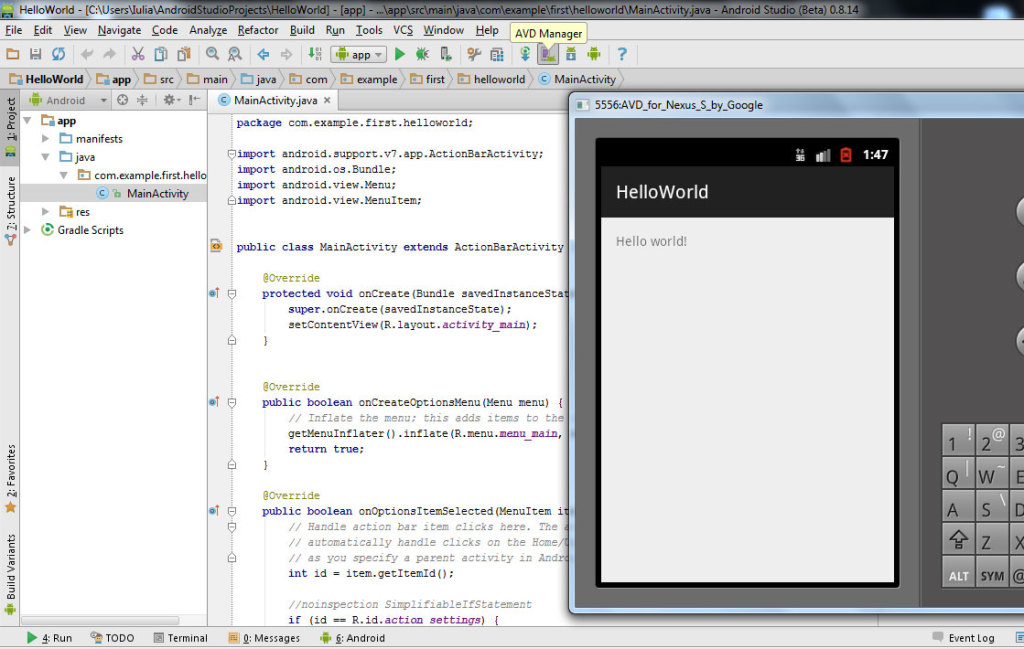Image resolution: width=1024 pixels, height=649 pixels.
Task: Click the Open folder toolbar icon
Action: [x=12, y=55]
